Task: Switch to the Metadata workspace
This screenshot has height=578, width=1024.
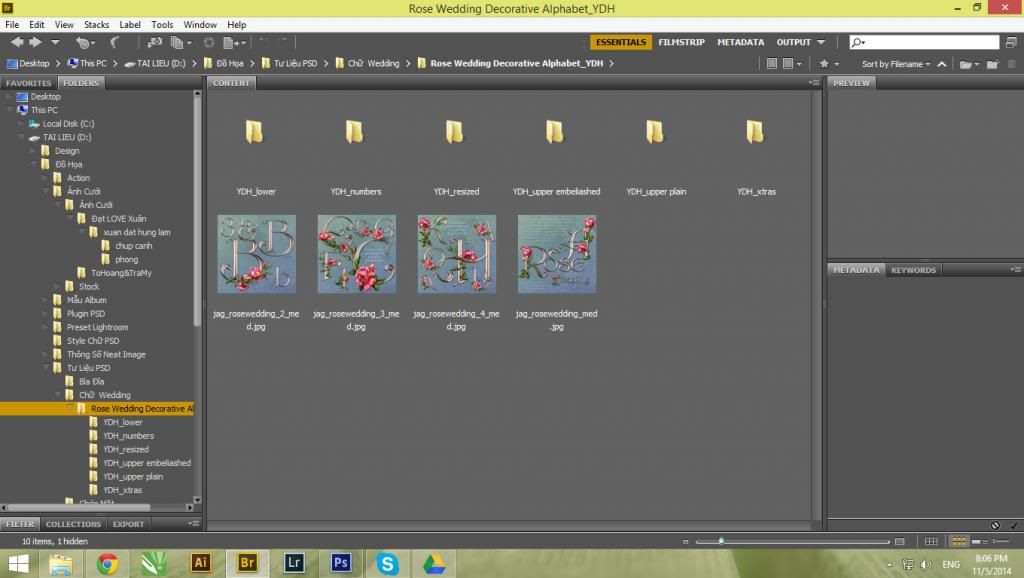Action: pos(741,42)
